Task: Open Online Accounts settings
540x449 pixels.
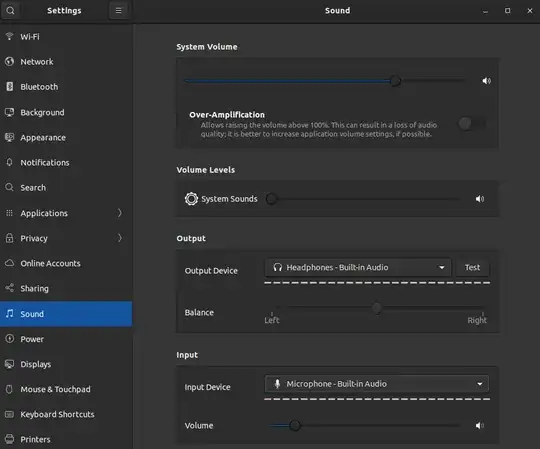Action: pyautogui.click(x=66, y=263)
